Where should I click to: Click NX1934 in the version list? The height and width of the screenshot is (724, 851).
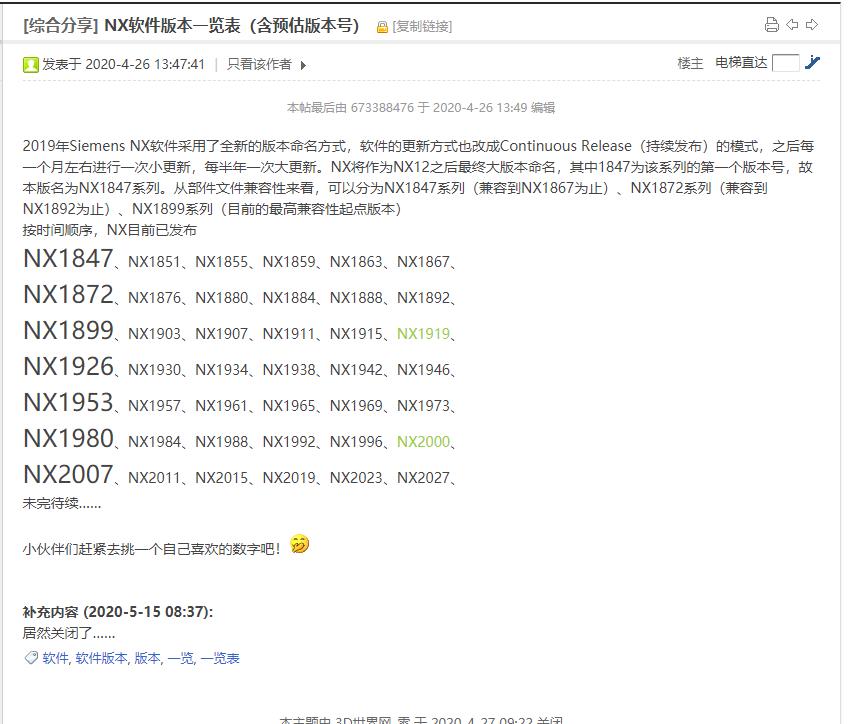[221, 370]
